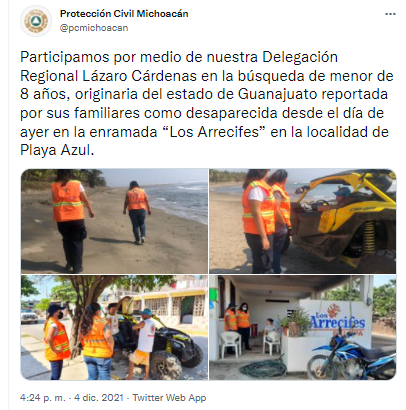406x410 pixels.
Task: Click the words Lázaro Cárdenas in tweet text
Action: point(139,76)
